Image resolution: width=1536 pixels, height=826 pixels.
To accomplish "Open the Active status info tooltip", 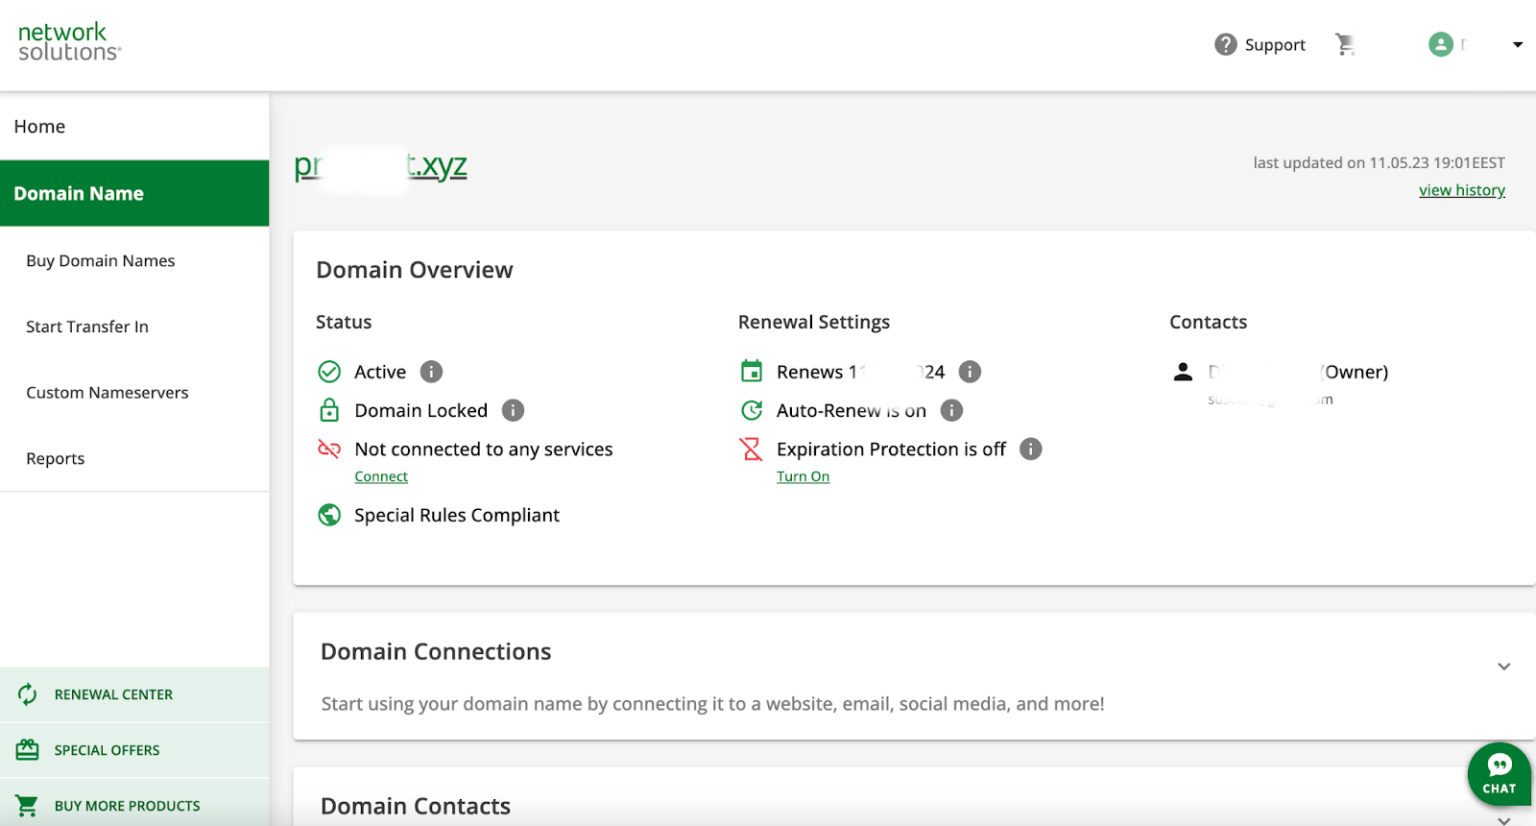I will pos(431,371).
